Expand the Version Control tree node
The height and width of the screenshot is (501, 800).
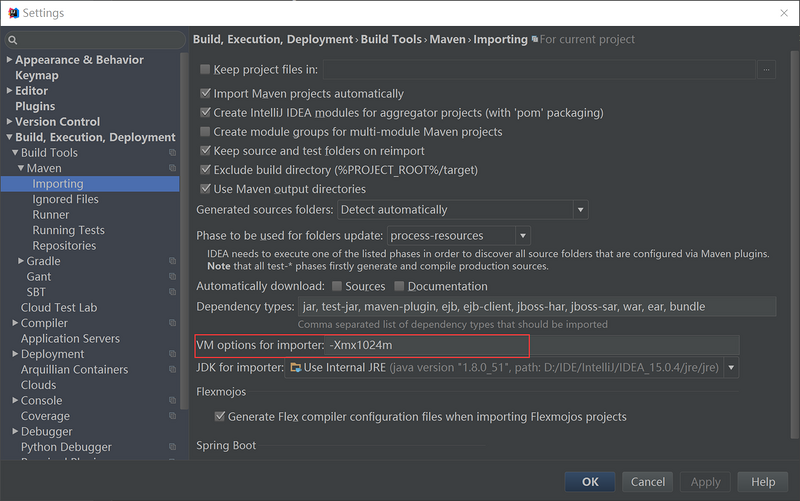[x=10, y=122]
